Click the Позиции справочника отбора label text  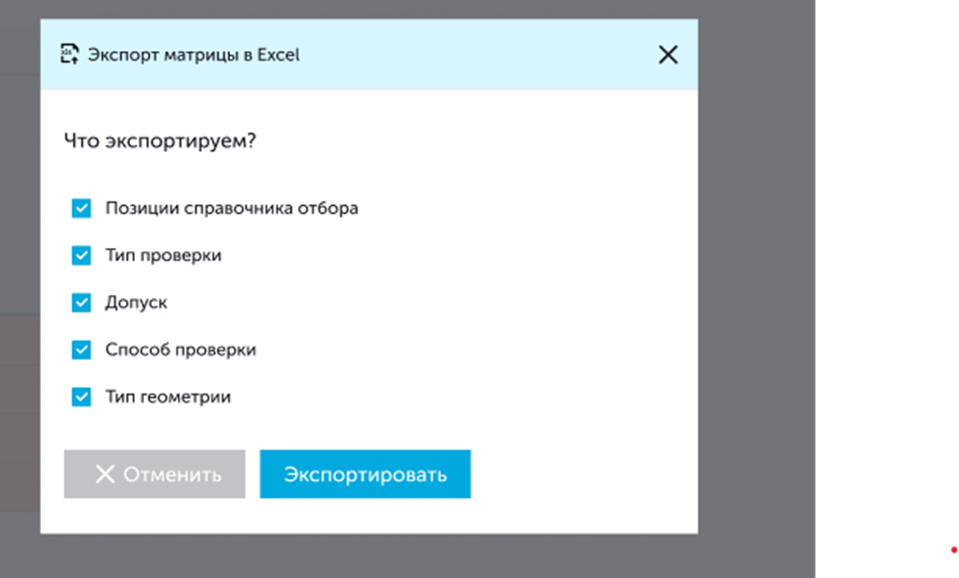(x=231, y=208)
